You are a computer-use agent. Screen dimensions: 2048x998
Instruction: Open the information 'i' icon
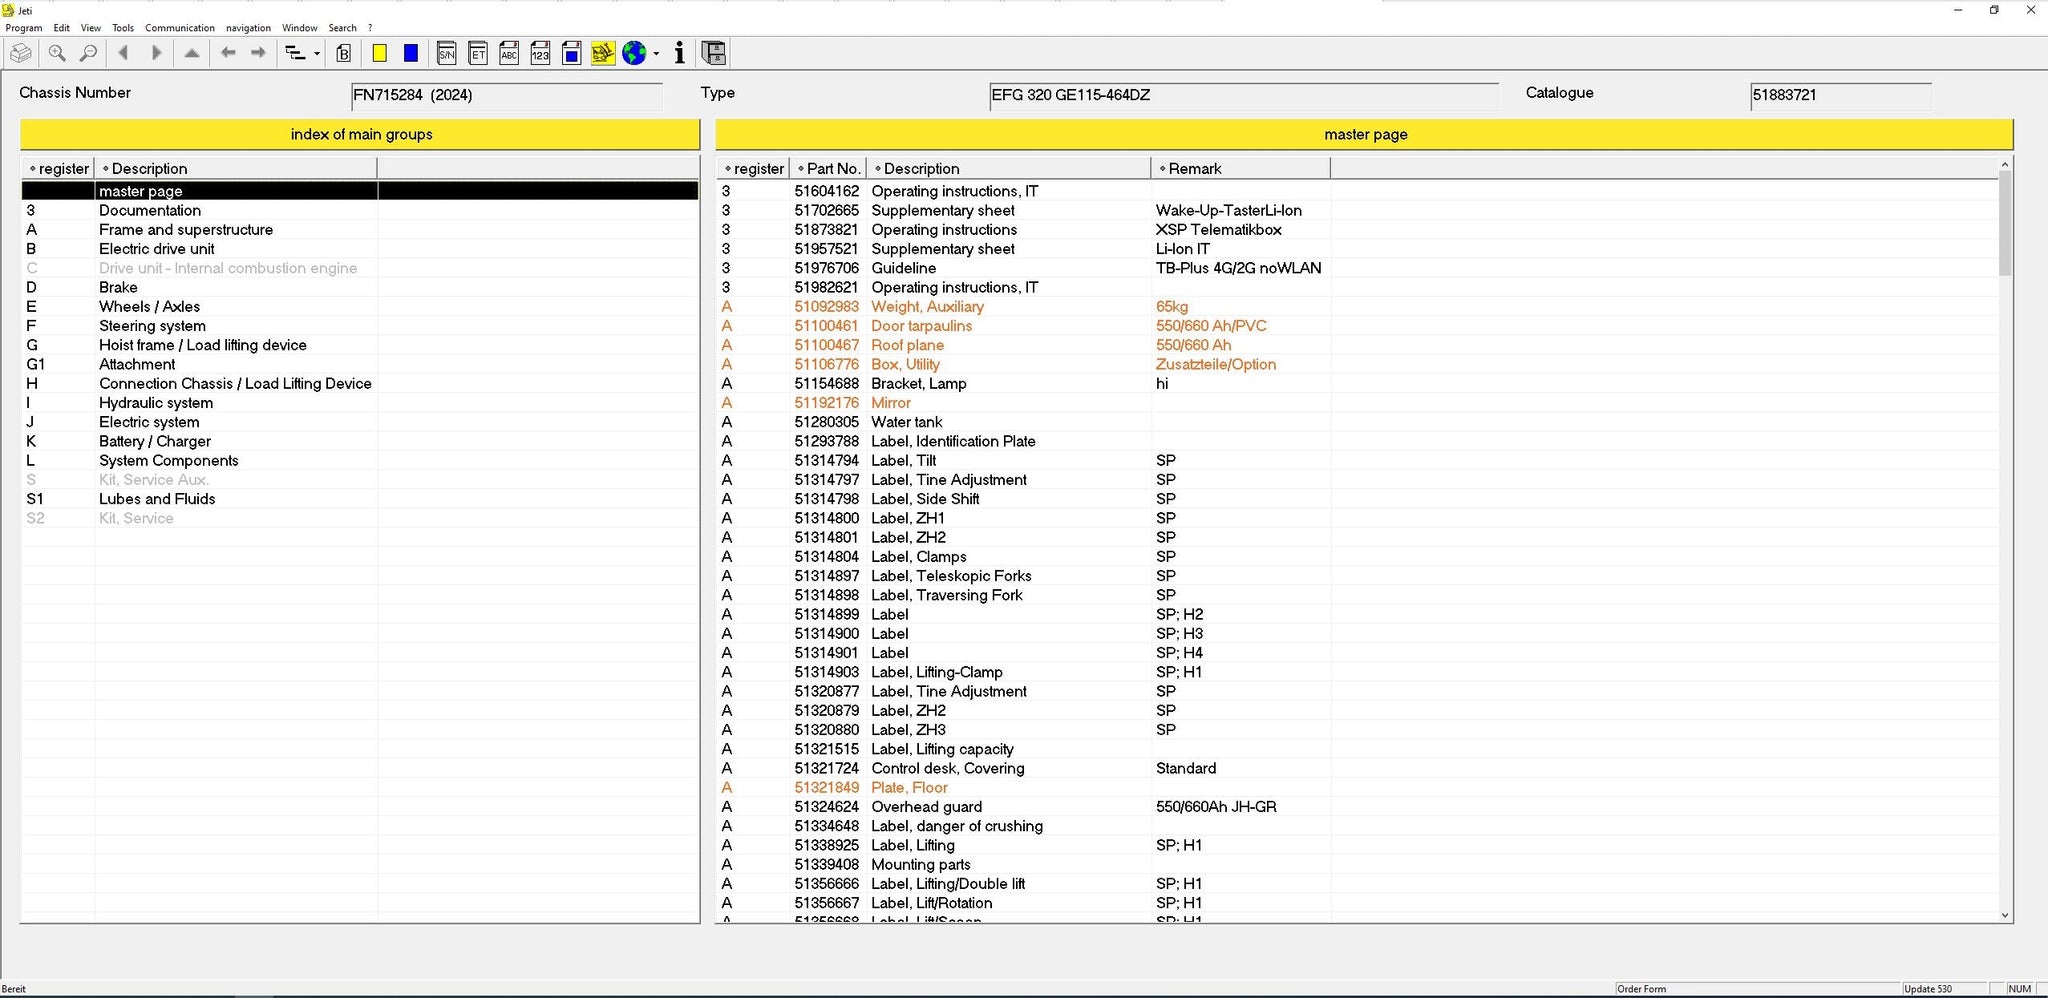680,54
